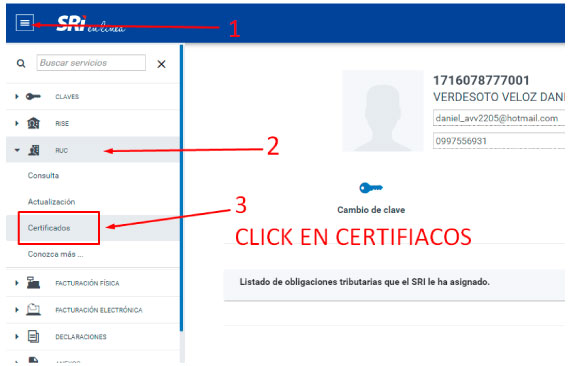Open the CLAVES menu item

[67, 97]
